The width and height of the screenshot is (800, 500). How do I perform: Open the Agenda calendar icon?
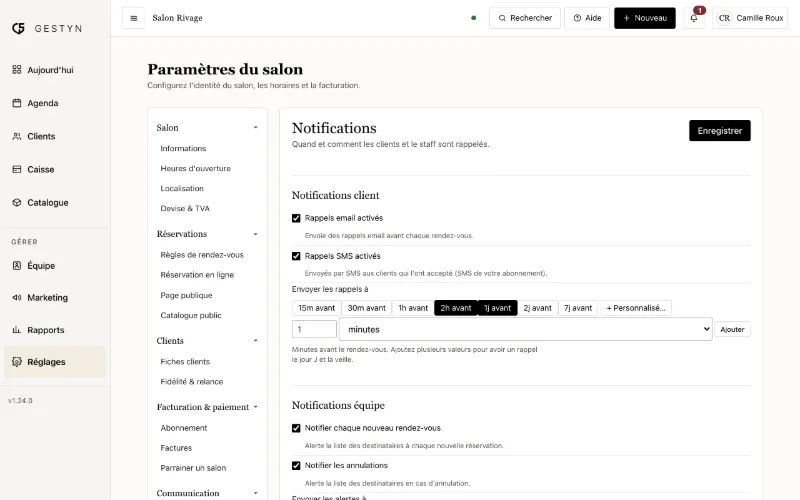17,103
